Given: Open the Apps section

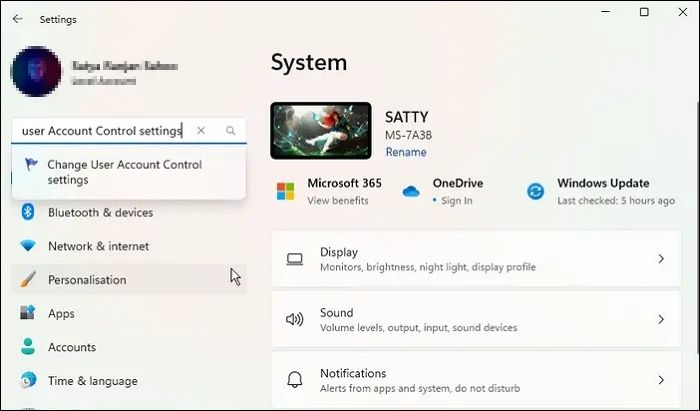Looking at the screenshot, I should coord(61,314).
